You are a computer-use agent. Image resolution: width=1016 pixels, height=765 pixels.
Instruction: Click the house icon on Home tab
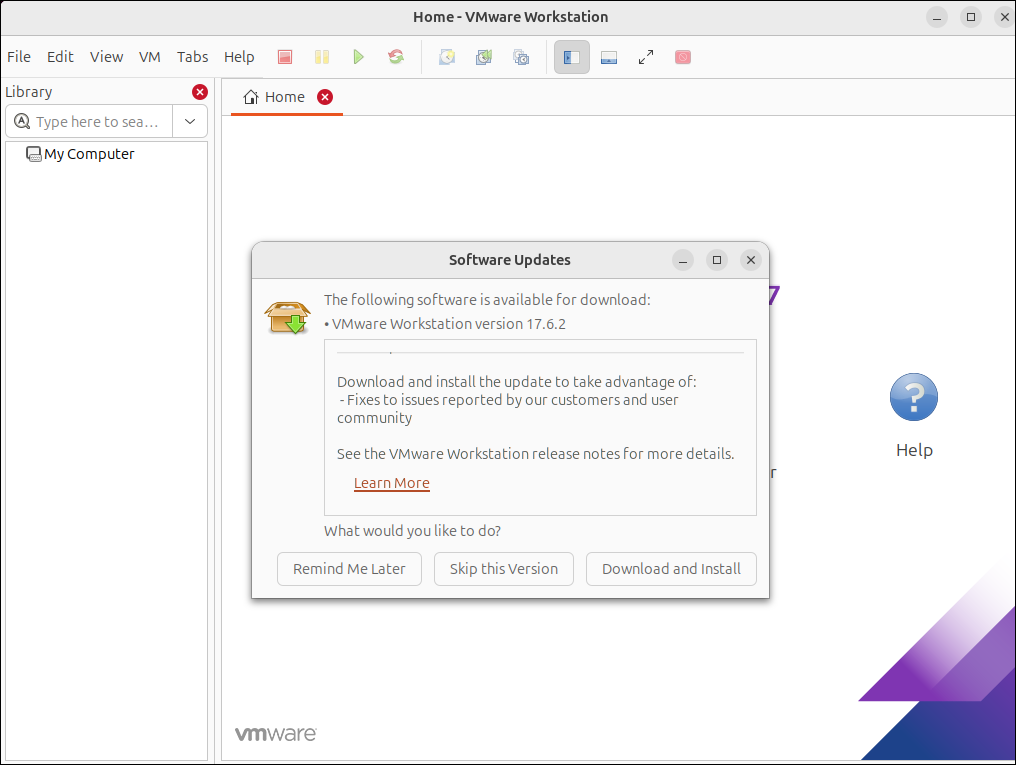point(251,97)
